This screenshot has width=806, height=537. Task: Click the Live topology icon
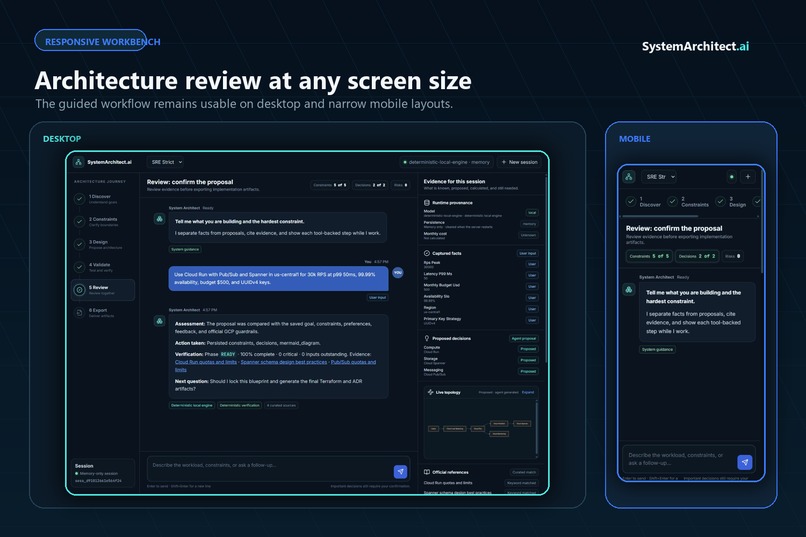click(x=430, y=392)
